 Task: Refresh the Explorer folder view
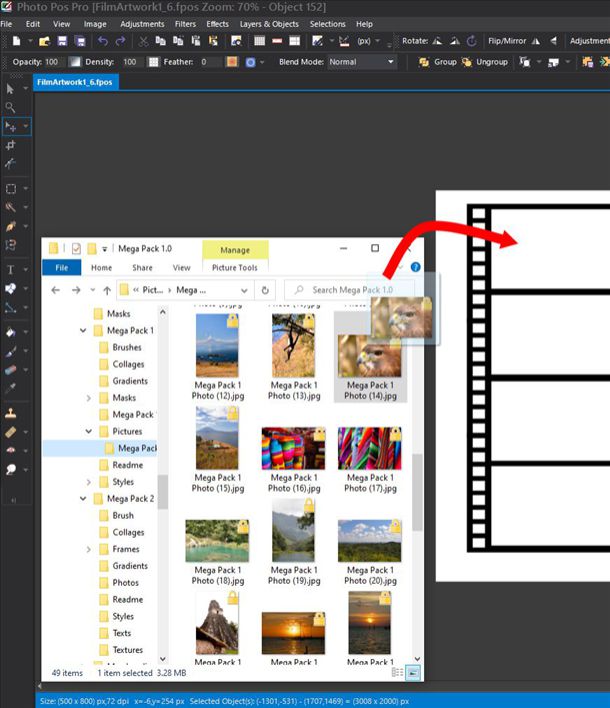click(x=265, y=290)
